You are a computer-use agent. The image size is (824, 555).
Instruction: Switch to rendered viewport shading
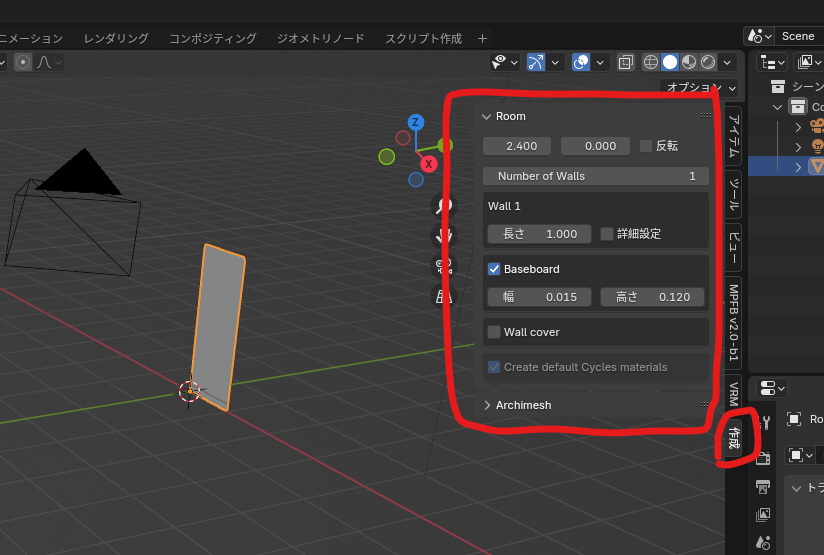(708, 62)
